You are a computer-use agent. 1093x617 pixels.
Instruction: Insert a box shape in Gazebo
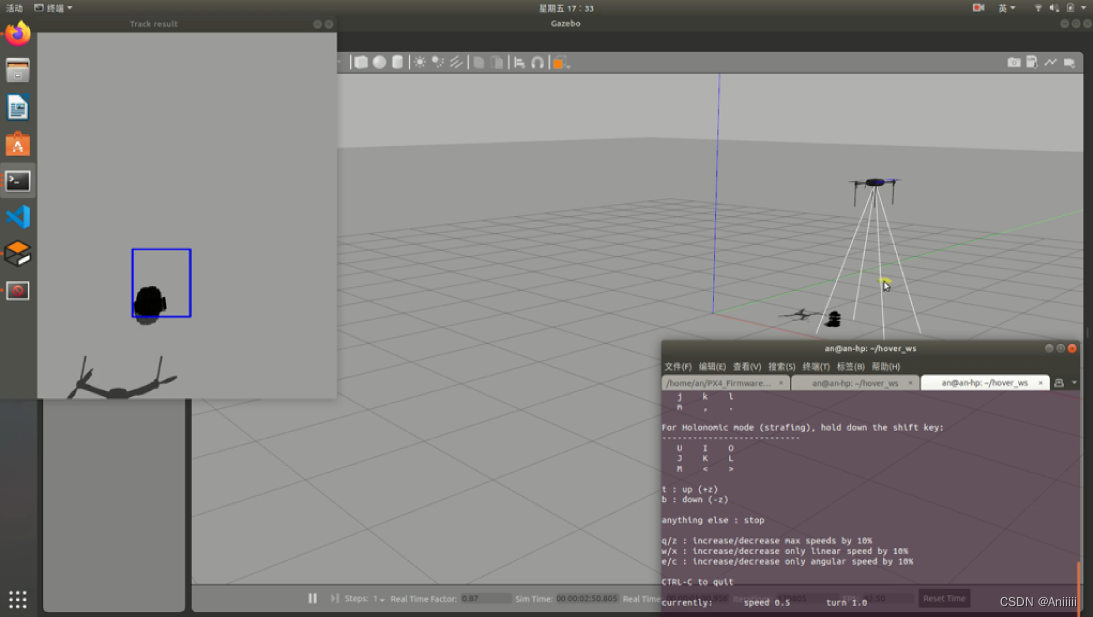coord(361,62)
